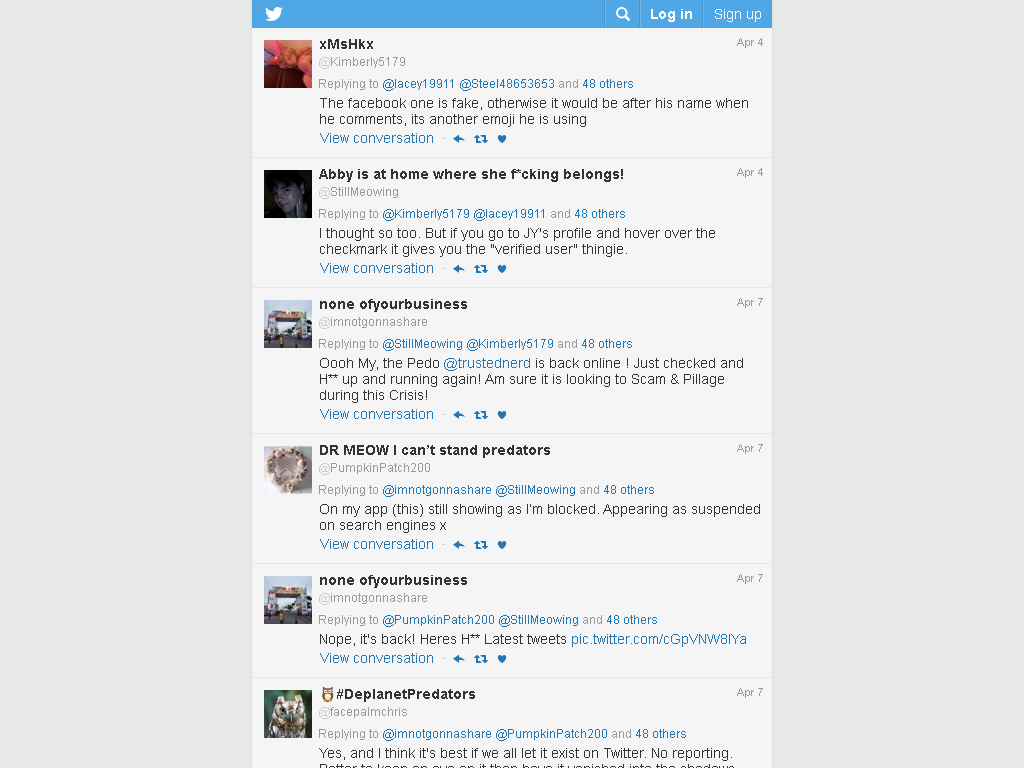This screenshot has width=1024, height=768.
Task: Click @PumpkinPatch200 in facepalmchris's reply line
Action: [x=552, y=734]
